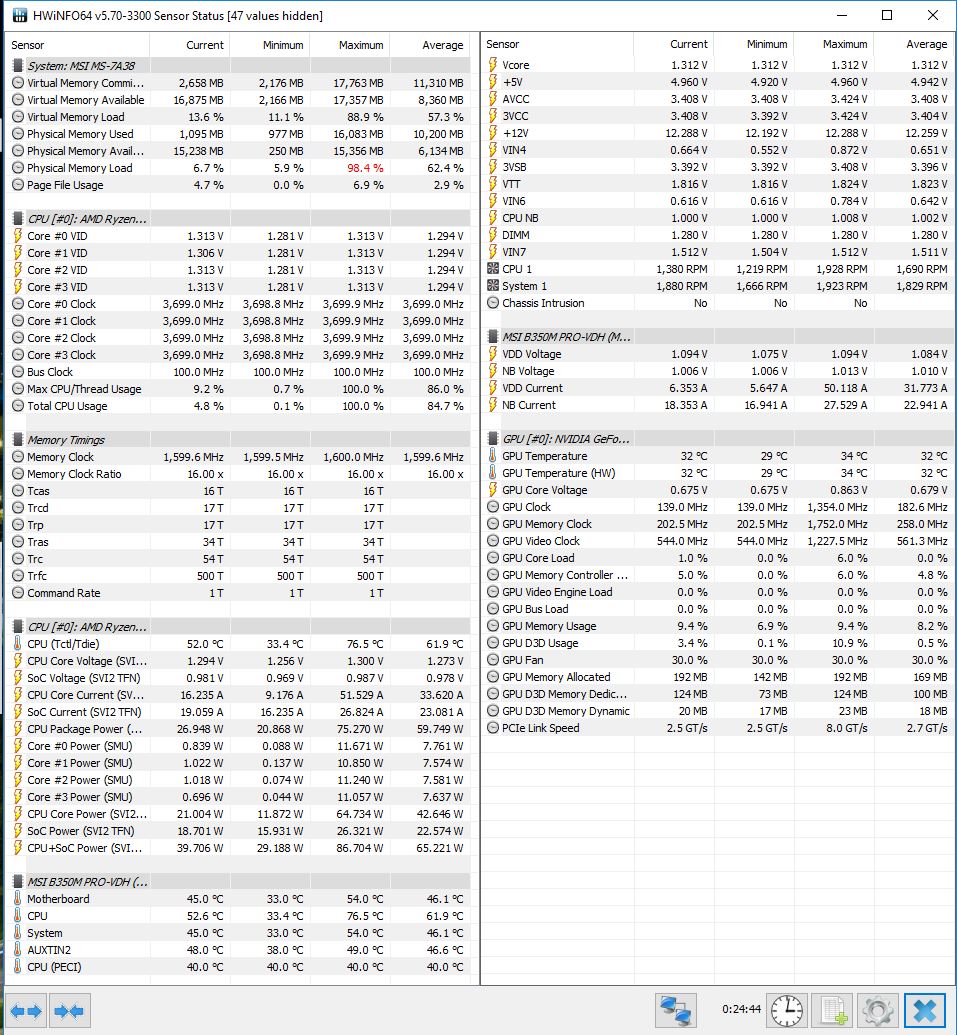957x1035 pixels.
Task: Click the 0:24:44 elapsed time display
Action: [741, 1009]
